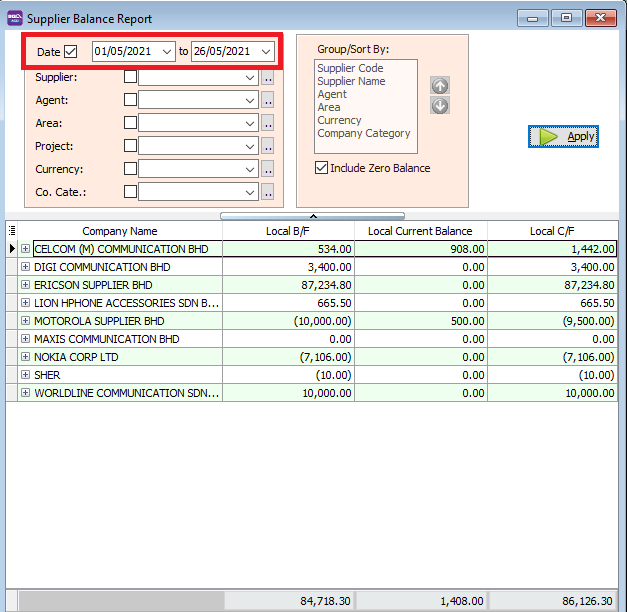The width and height of the screenshot is (627, 612).
Task: Click the Agent lookup ellipsis button
Action: point(267,100)
